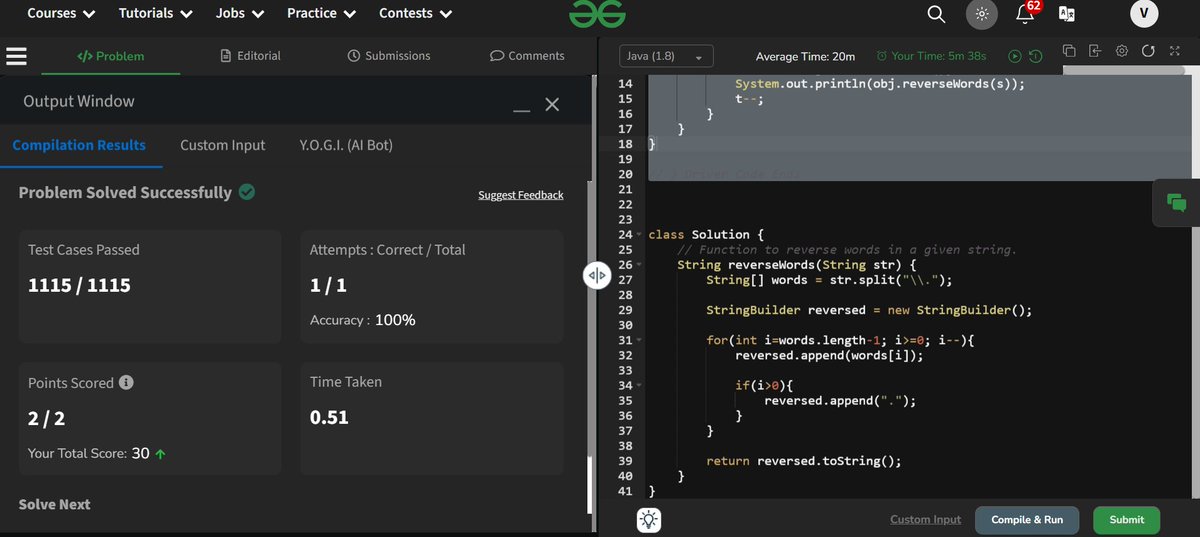Click the Solve Next heading
The image size is (1200, 537).
54,504
